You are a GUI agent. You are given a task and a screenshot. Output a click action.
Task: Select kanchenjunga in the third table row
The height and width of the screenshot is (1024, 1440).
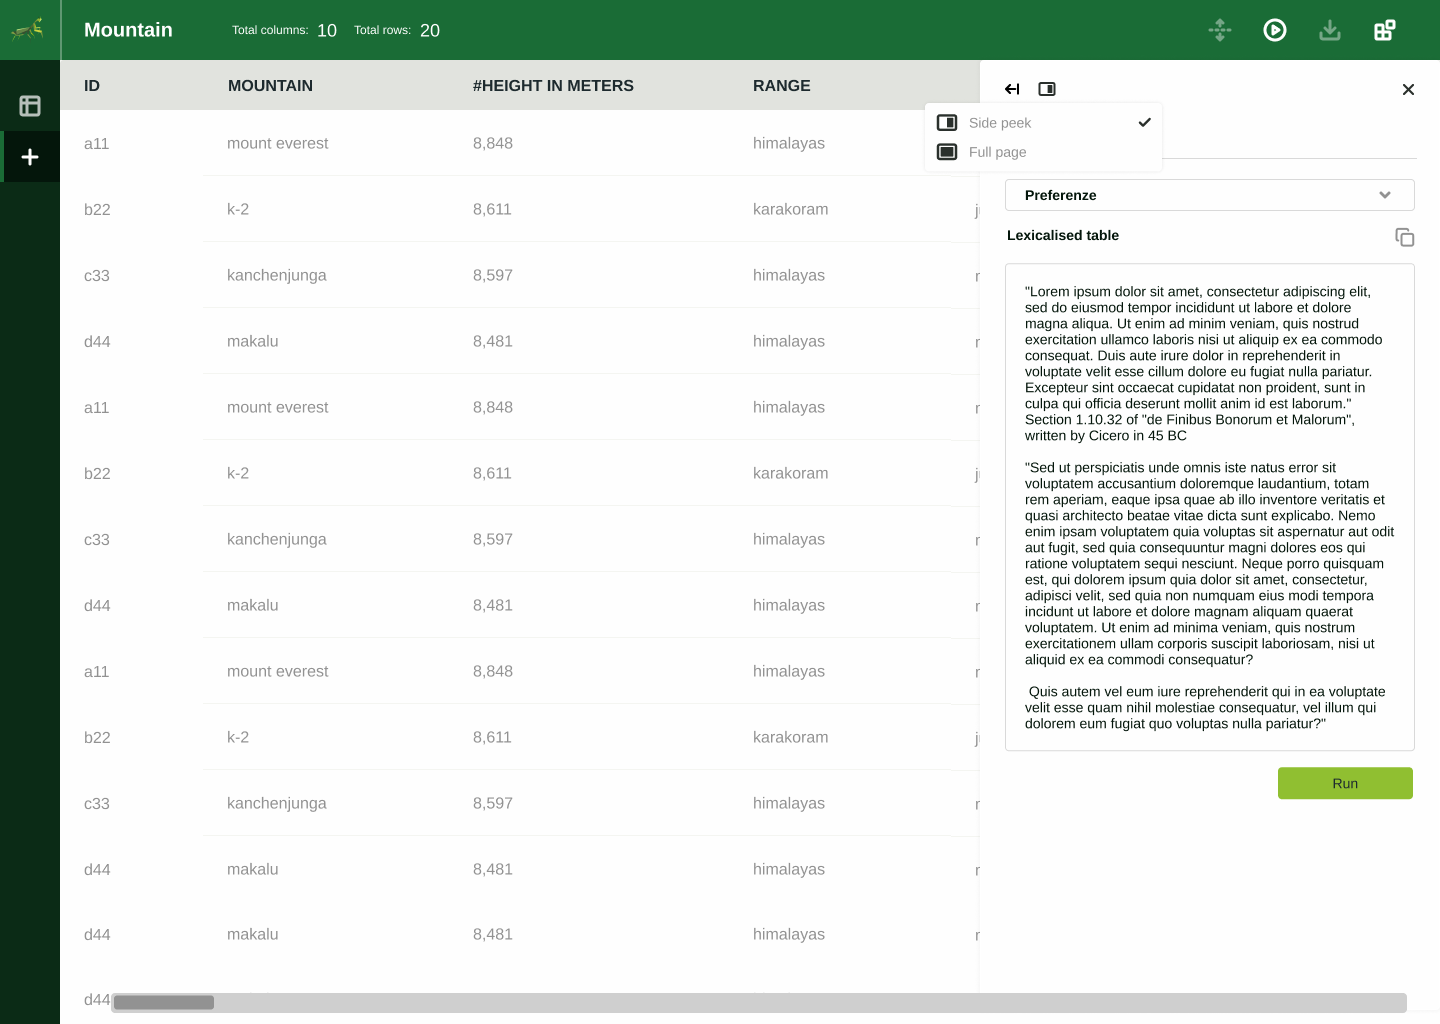277,276
